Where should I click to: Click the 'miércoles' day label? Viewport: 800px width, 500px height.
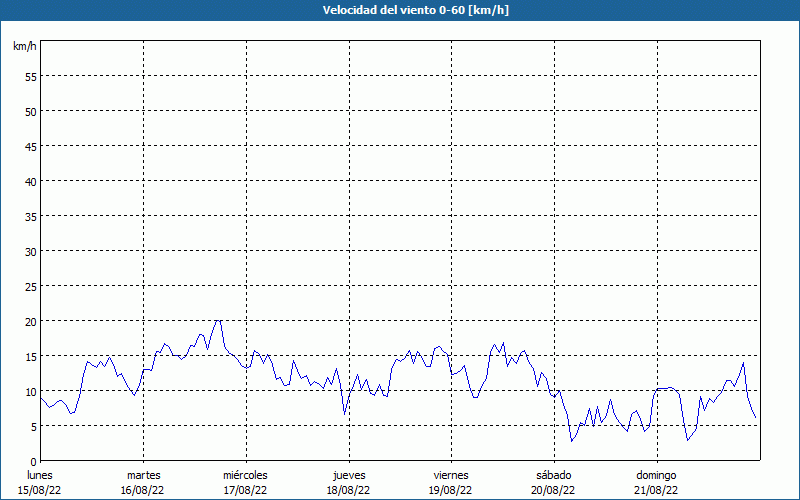coord(245,475)
